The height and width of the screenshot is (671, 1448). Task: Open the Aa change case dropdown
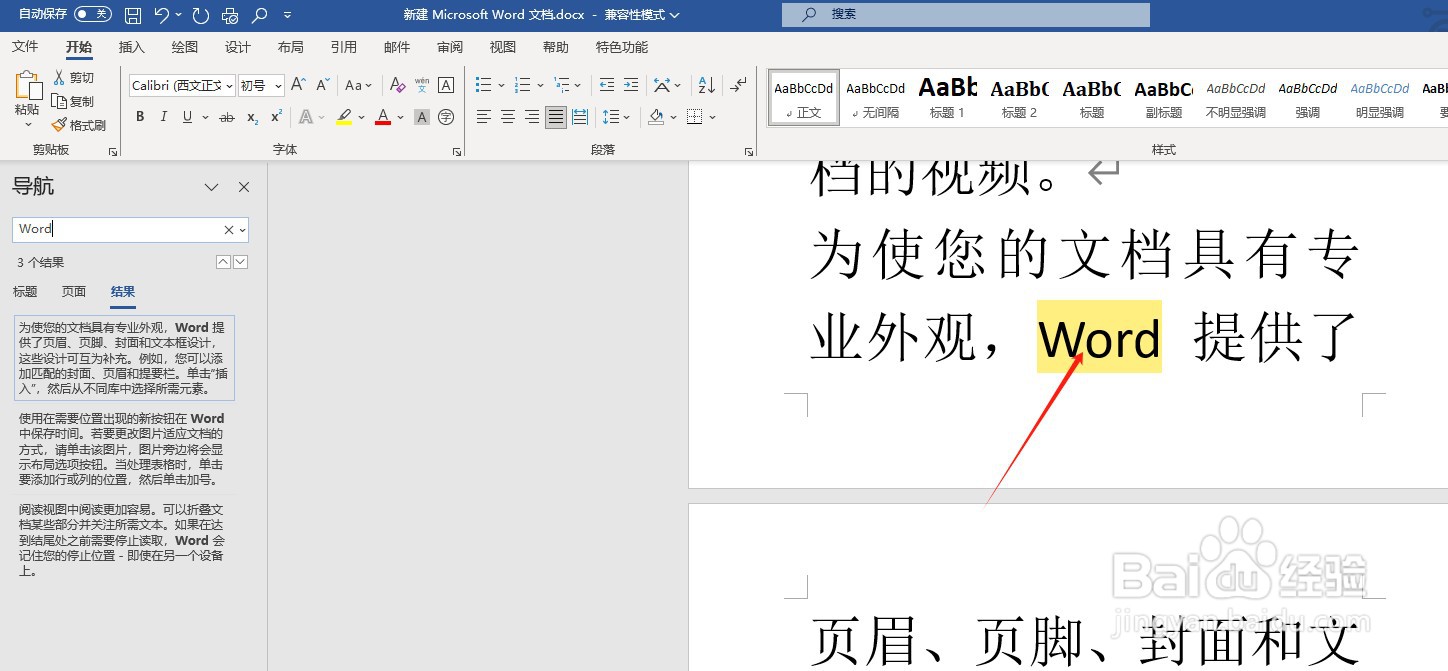358,86
